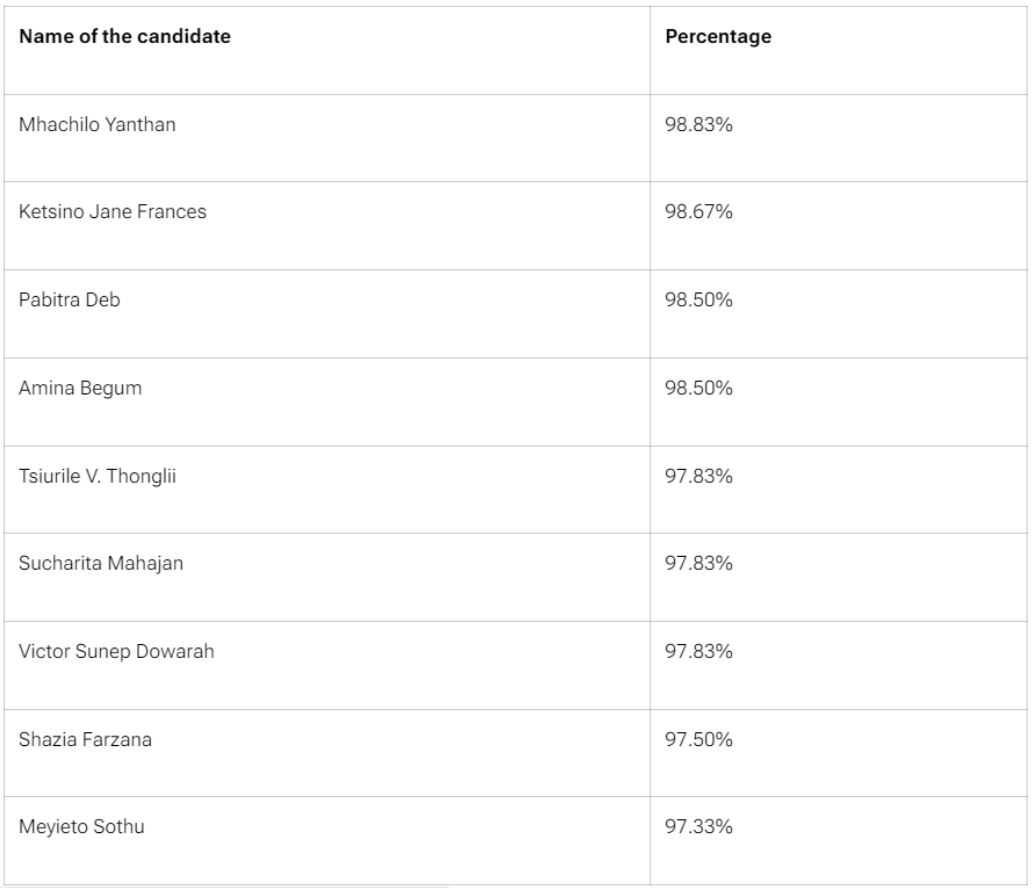The width and height of the screenshot is (1035, 888).
Task: Select the 98.67% percentage cell
Action: pos(699,212)
